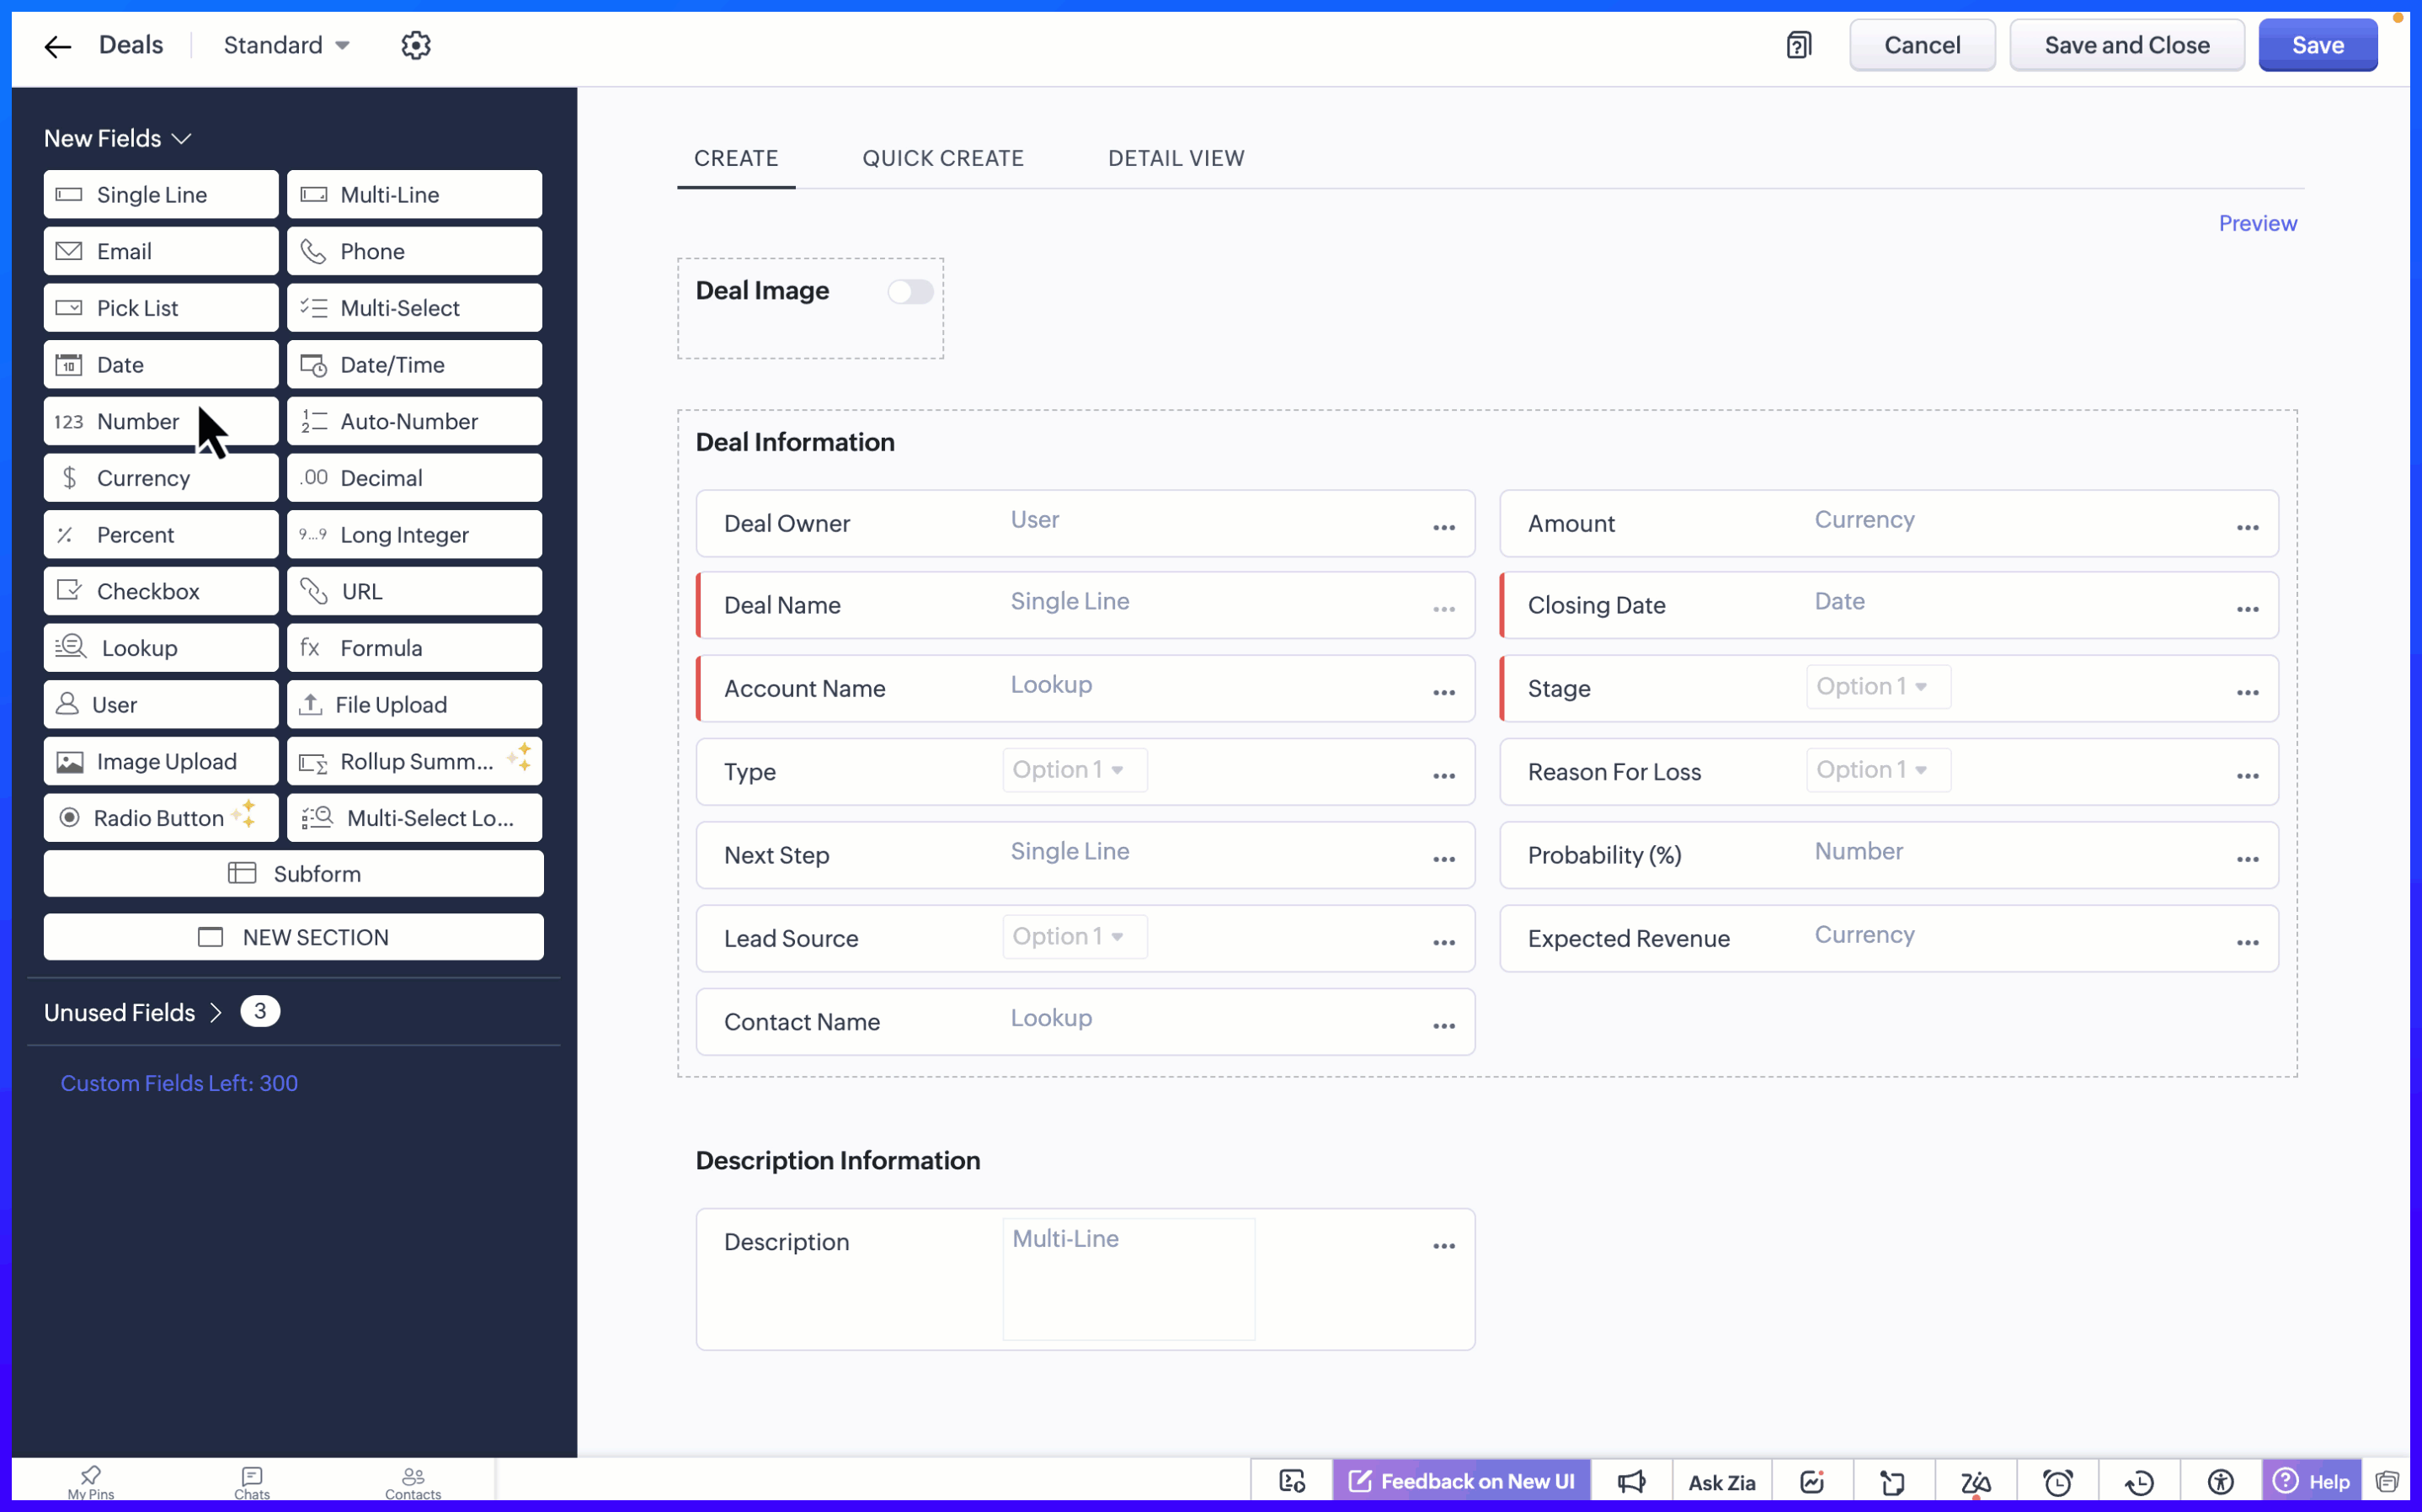2422x1512 pixels.
Task: Open the Stage field options menu
Action: (x=2247, y=692)
